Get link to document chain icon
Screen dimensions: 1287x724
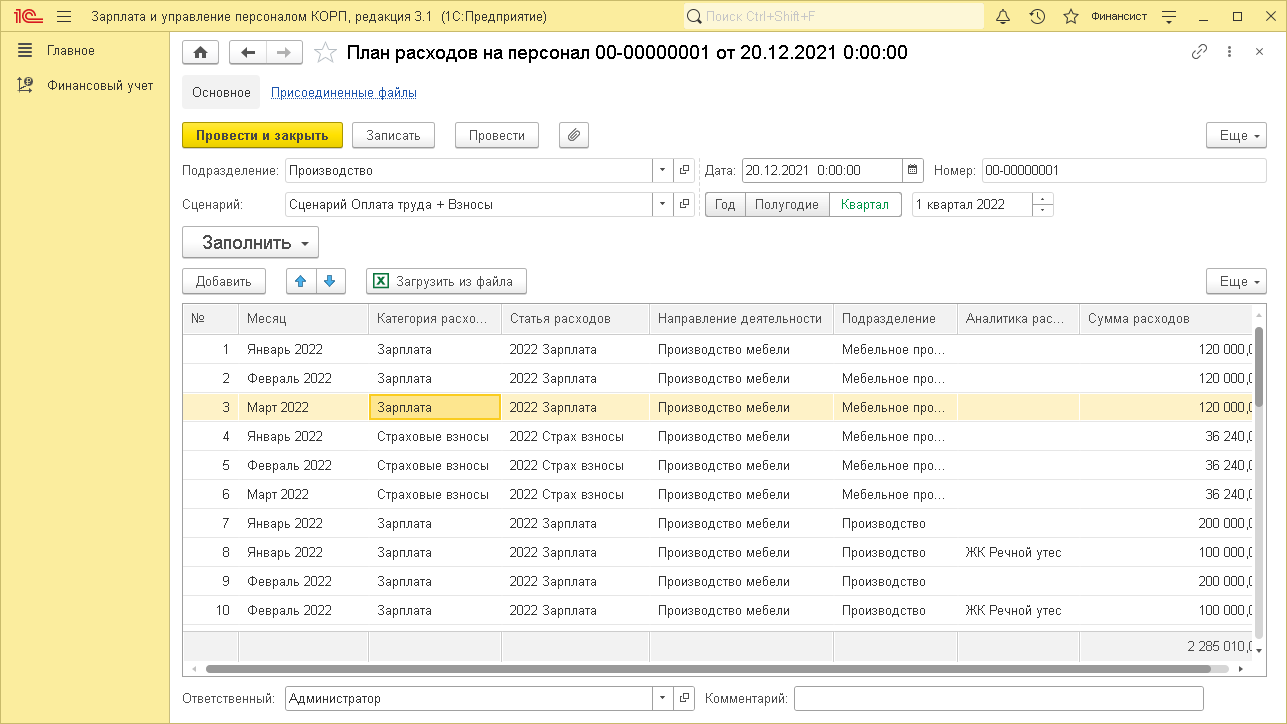(1199, 52)
